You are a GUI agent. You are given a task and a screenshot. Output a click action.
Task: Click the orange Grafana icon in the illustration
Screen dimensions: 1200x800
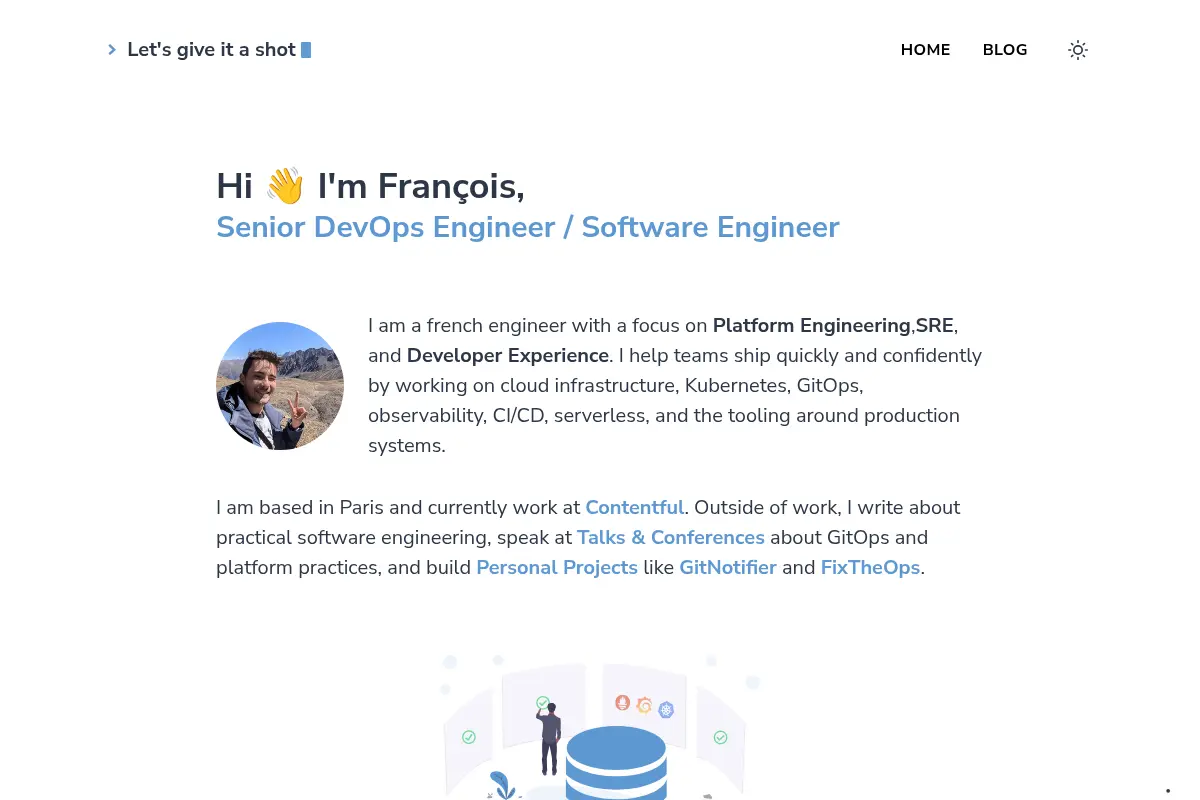pyautogui.click(x=644, y=706)
